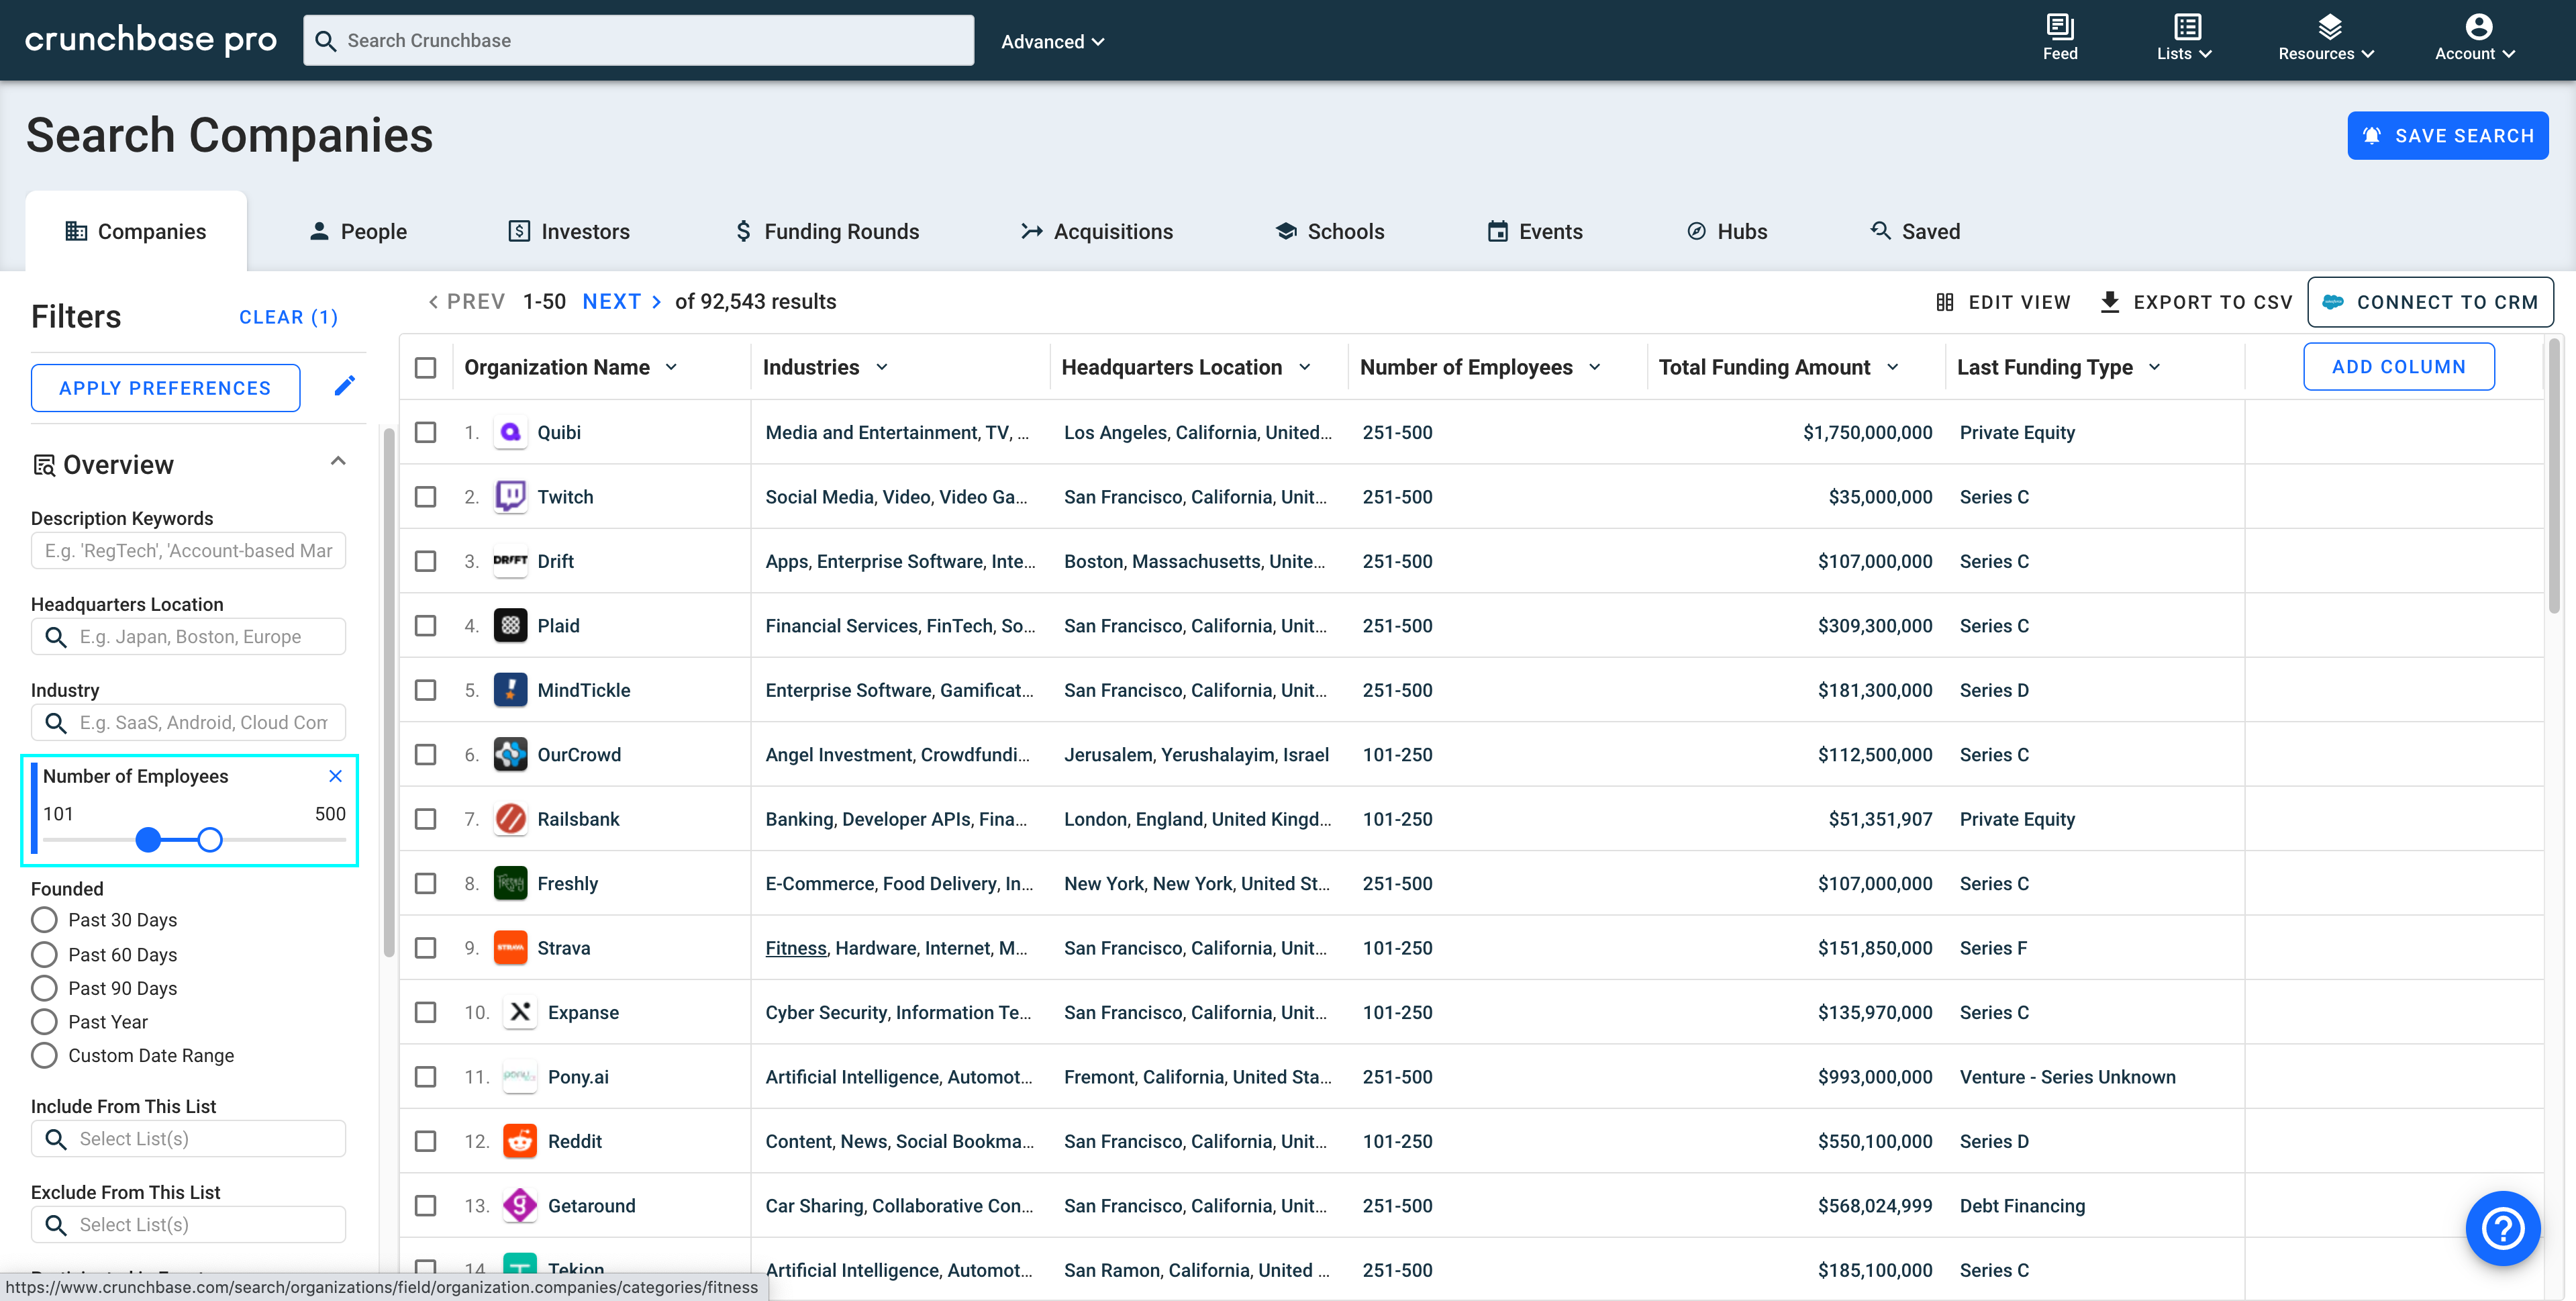Open Headquarters Location column dropdown arrow
Screen dimensions: 2576x1301
pyautogui.click(x=1304, y=368)
